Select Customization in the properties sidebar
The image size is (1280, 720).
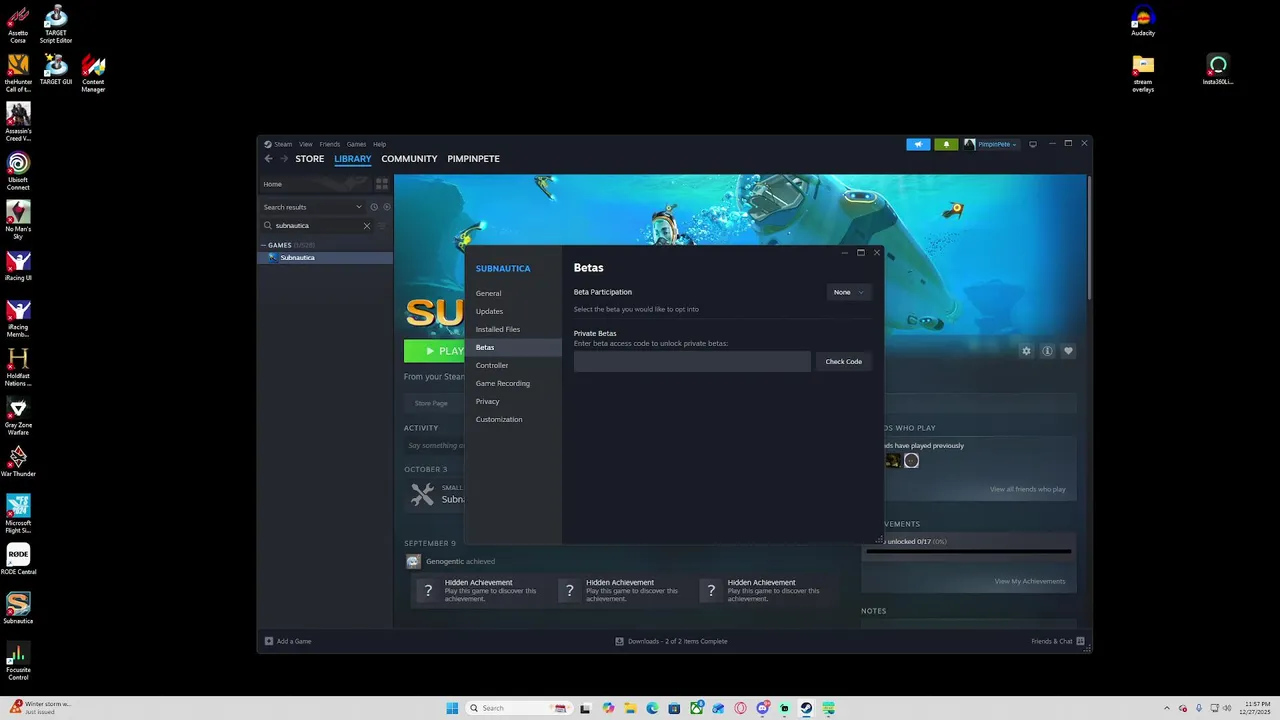point(513,419)
